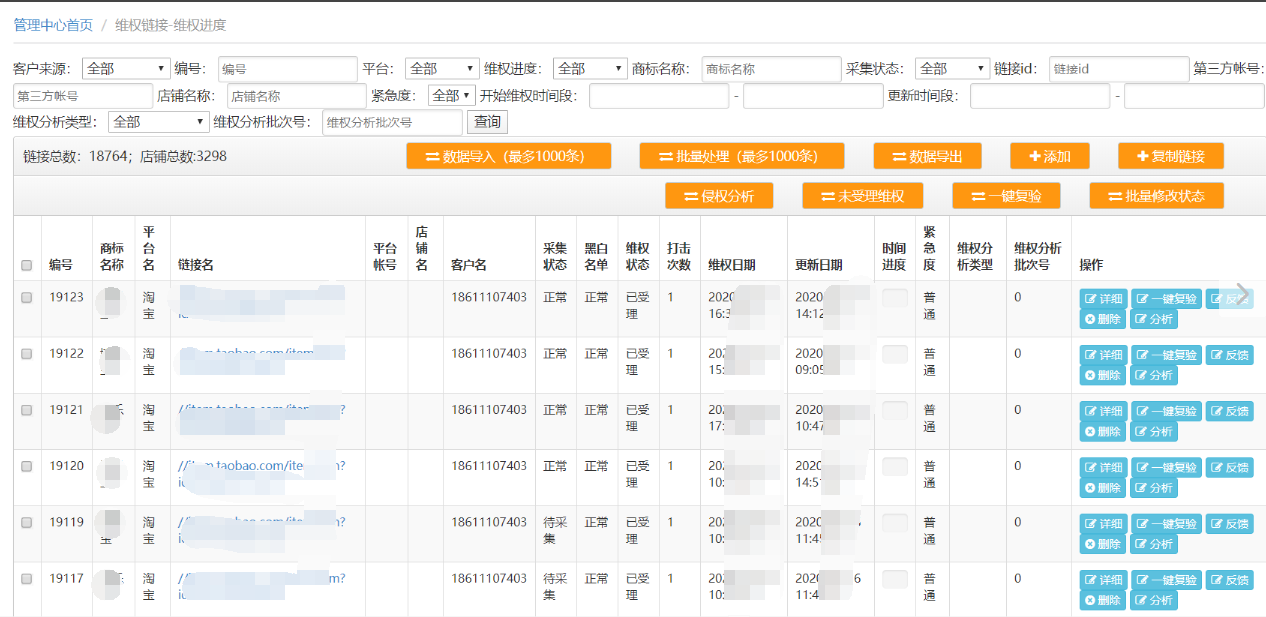The width and height of the screenshot is (1266, 617).
Task: Open the 维权分析类型 dropdown
Action: coord(158,122)
